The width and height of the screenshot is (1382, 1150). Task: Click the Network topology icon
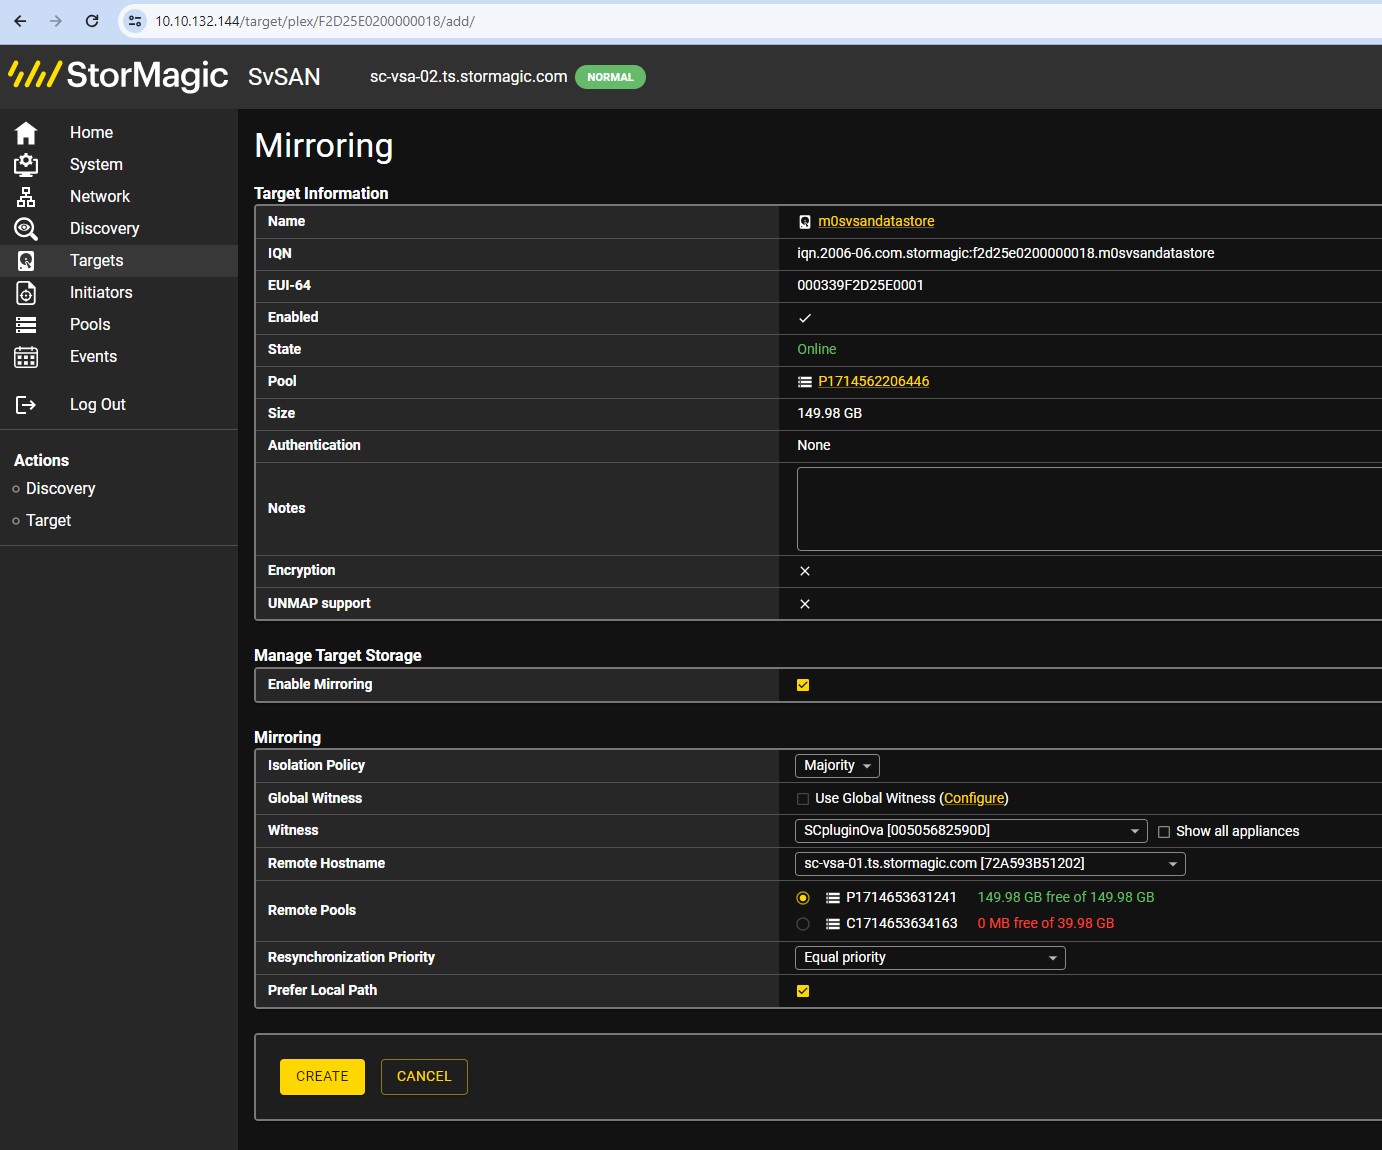[x=26, y=197]
